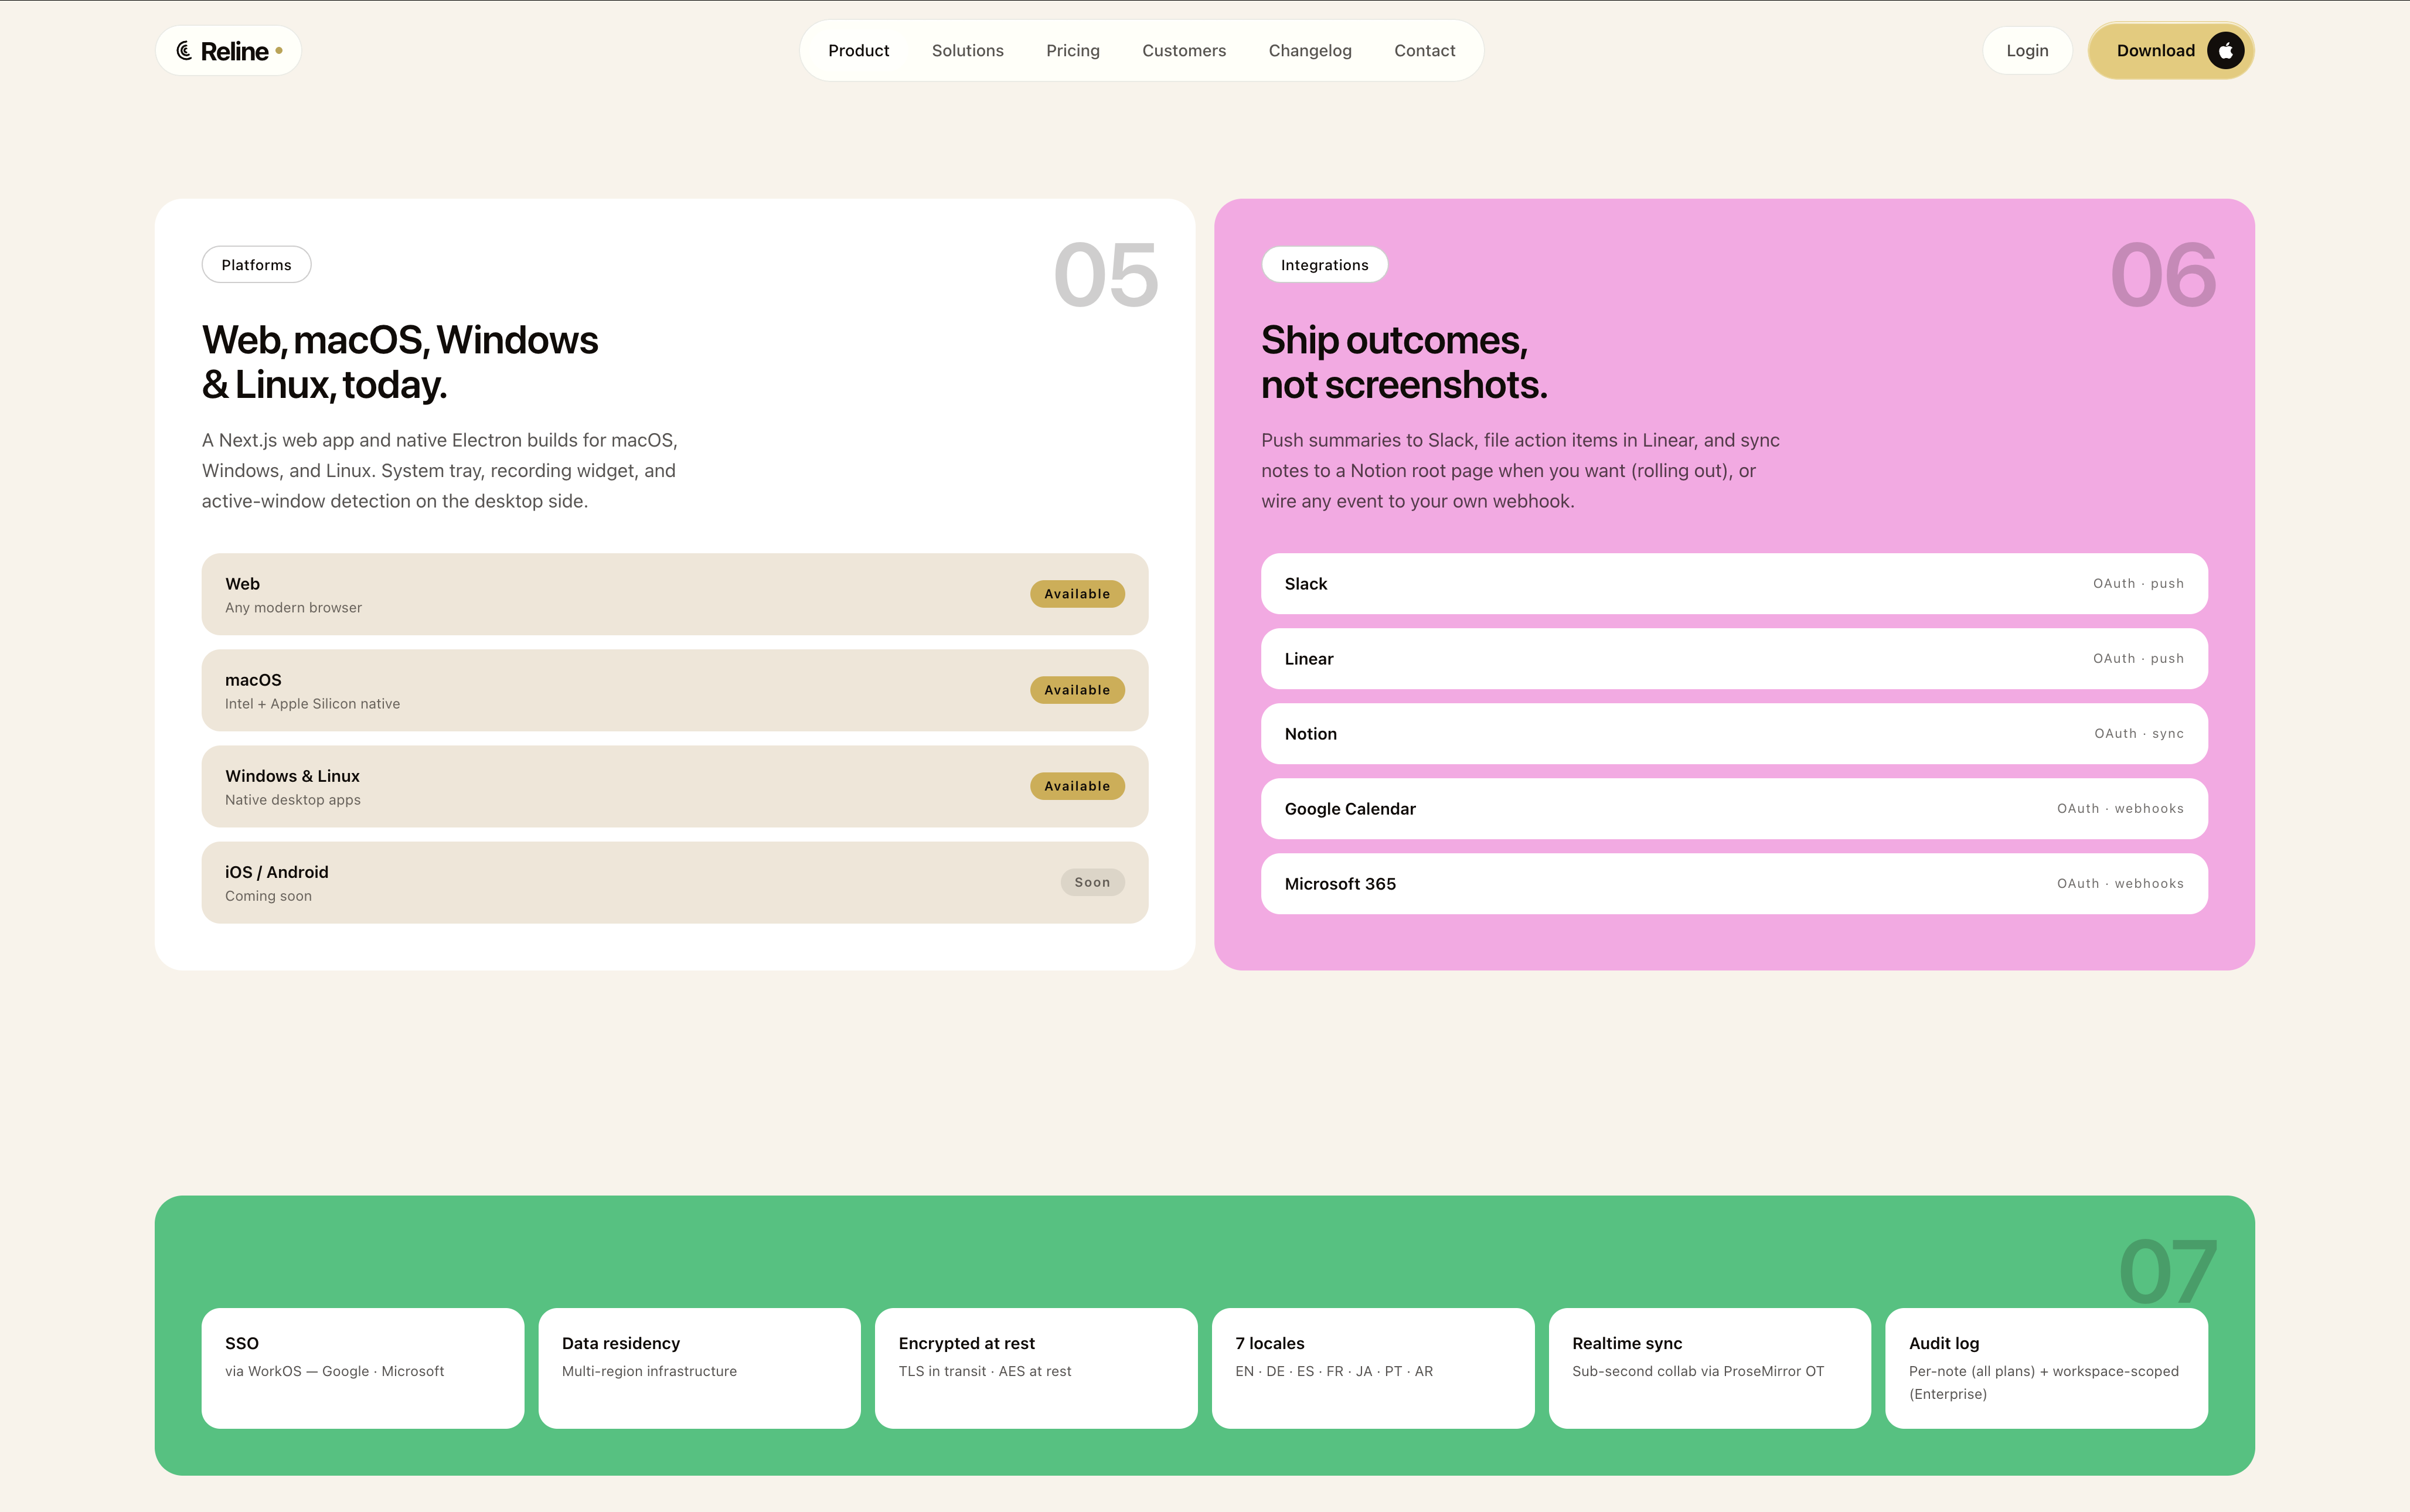Click 'Any modern browser' subtitle

tap(293, 608)
